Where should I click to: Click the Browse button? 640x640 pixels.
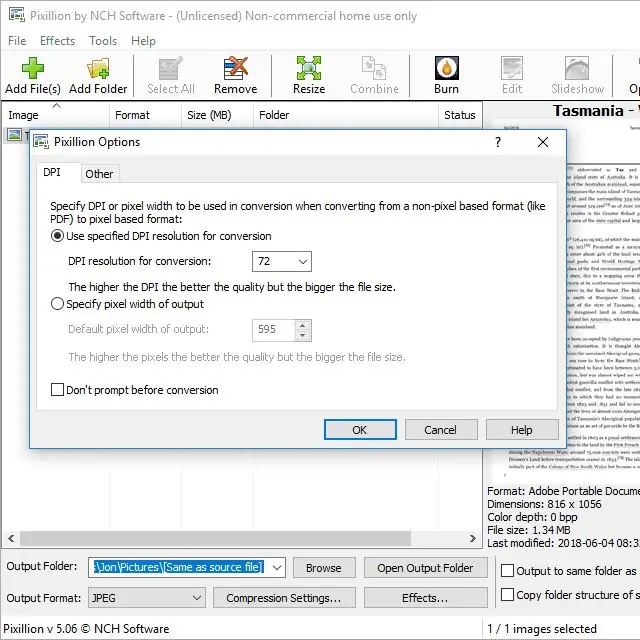click(x=324, y=568)
